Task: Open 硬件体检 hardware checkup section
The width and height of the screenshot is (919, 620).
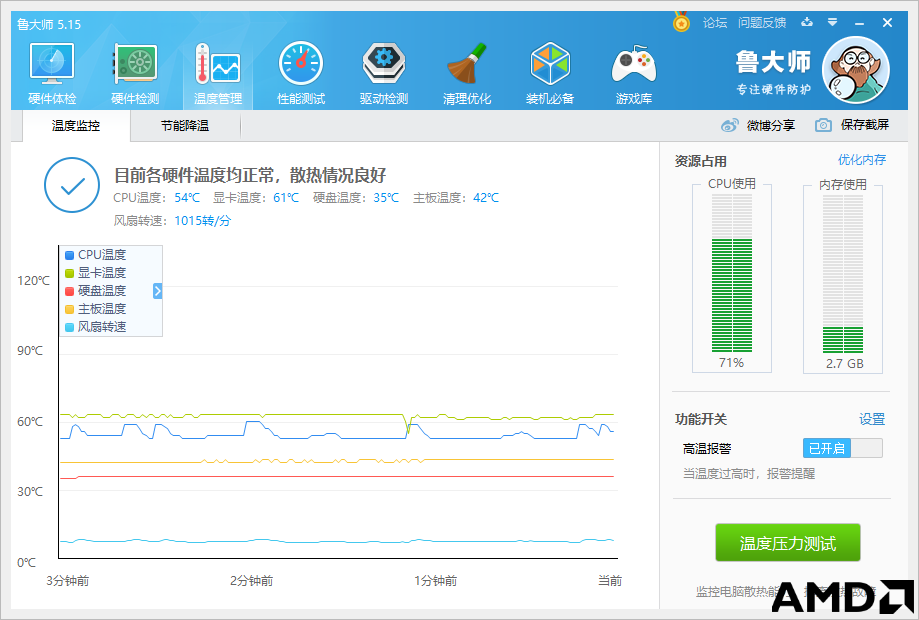Action: point(52,74)
